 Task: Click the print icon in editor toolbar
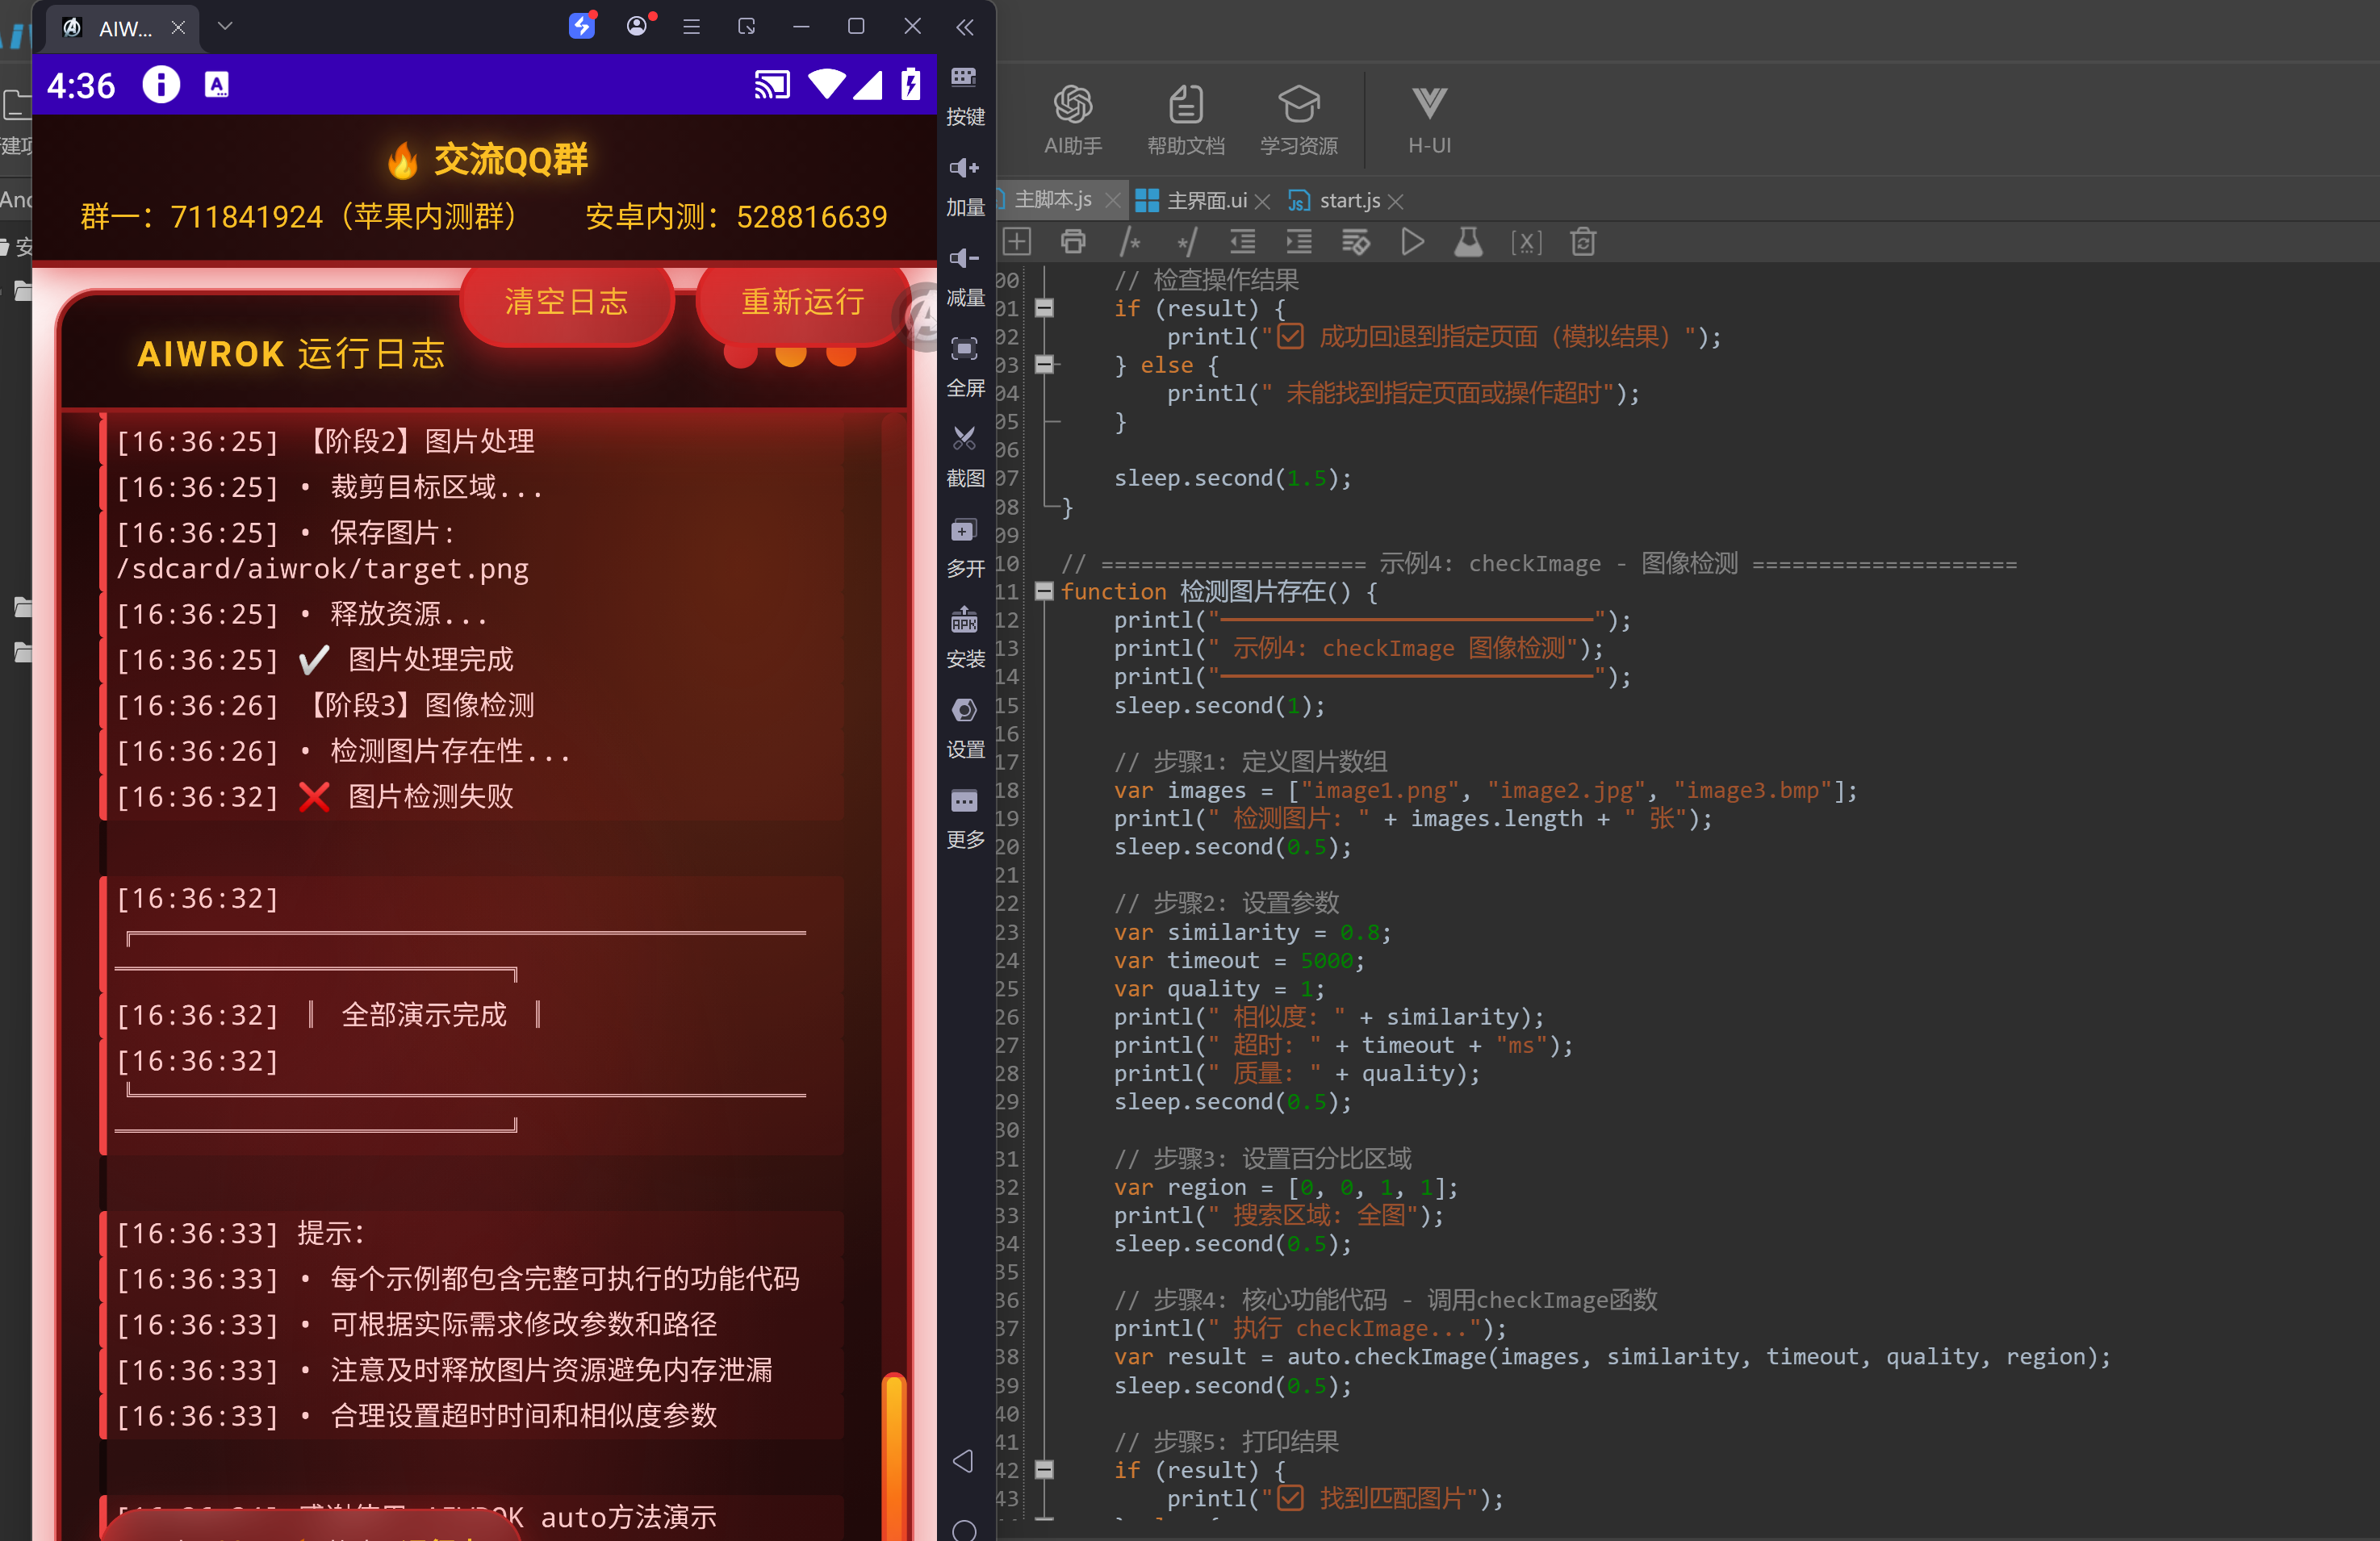tap(1073, 242)
